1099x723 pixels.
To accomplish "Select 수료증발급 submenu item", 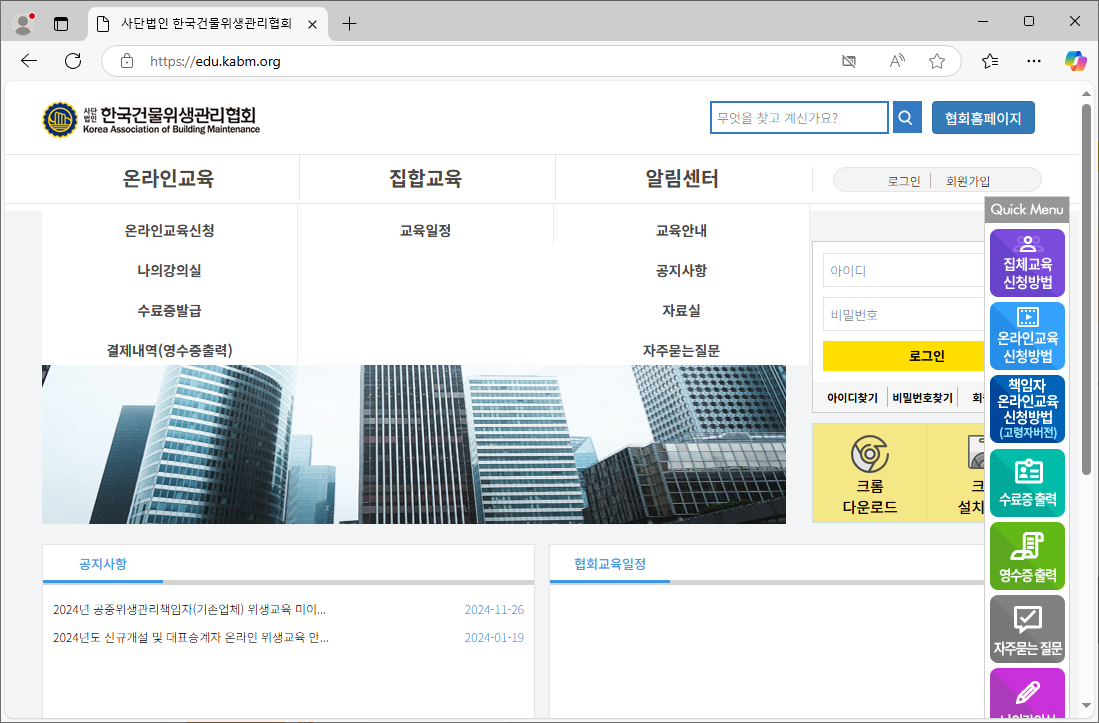I will 169,310.
